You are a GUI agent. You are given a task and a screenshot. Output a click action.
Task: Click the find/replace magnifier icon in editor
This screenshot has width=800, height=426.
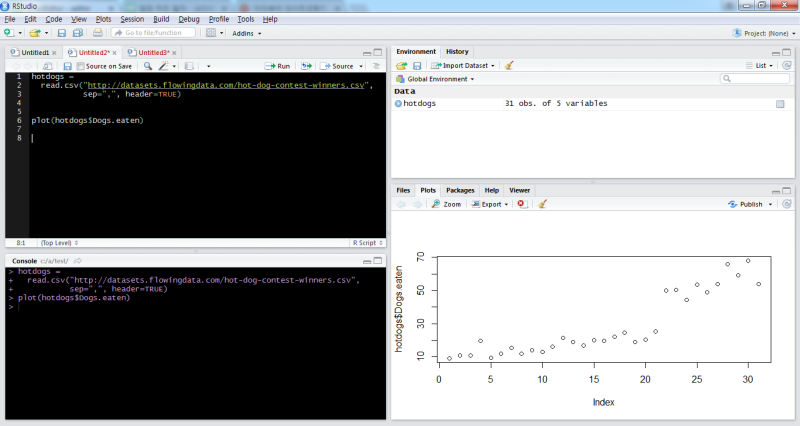(x=148, y=66)
